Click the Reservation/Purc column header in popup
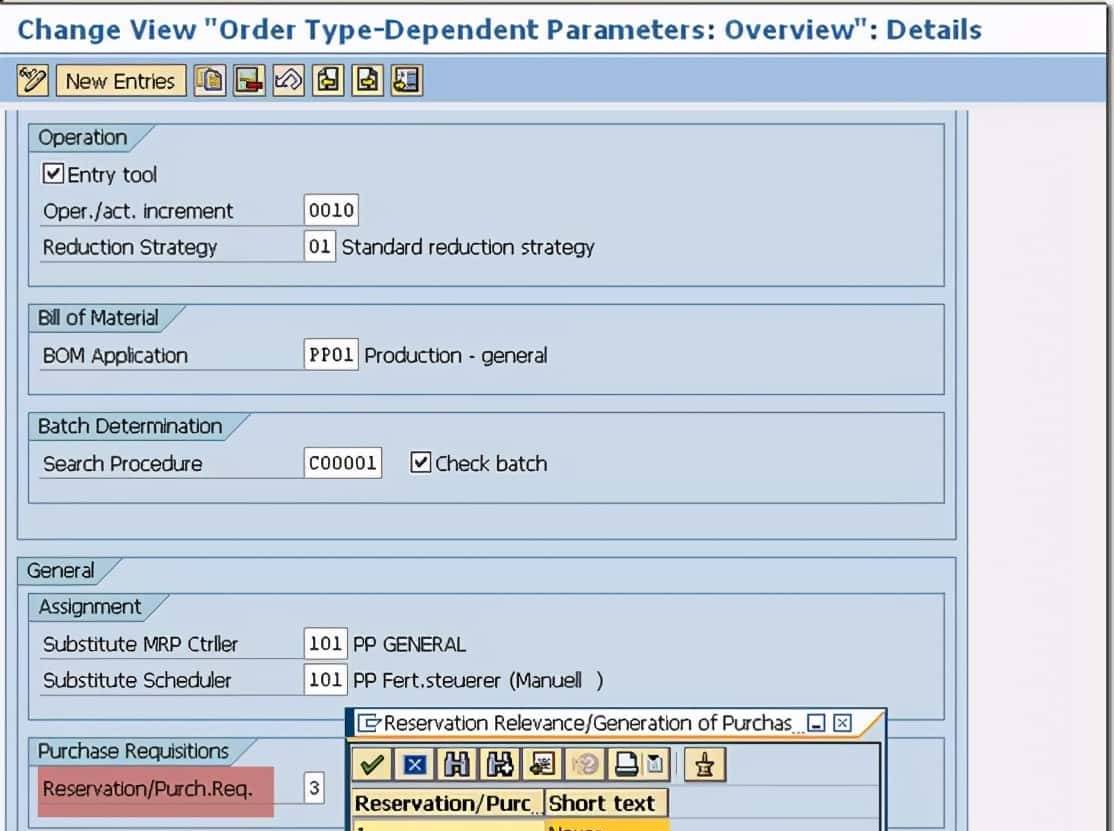Screen dimensions: 1114x831 [448, 803]
